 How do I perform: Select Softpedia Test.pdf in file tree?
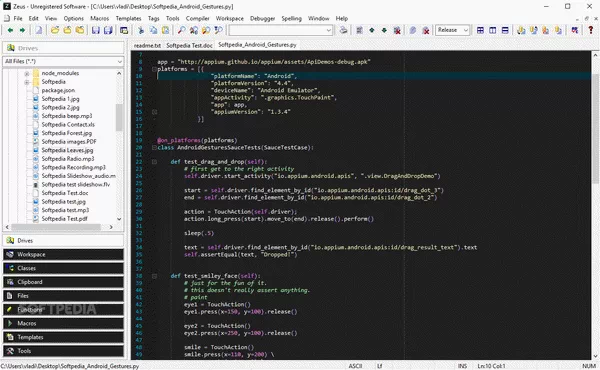(x=64, y=219)
